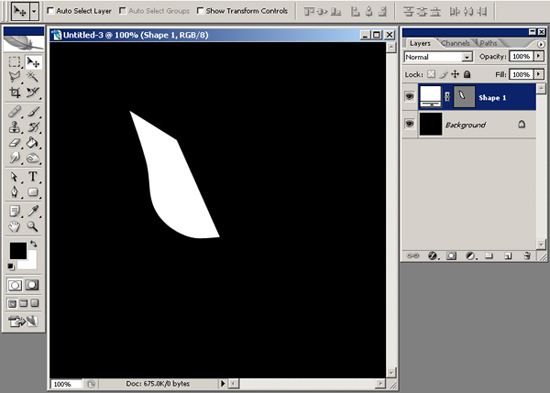Activate the Type tool
The width and height of the screenshot is (550, 393).
click(x=33, y=176)
